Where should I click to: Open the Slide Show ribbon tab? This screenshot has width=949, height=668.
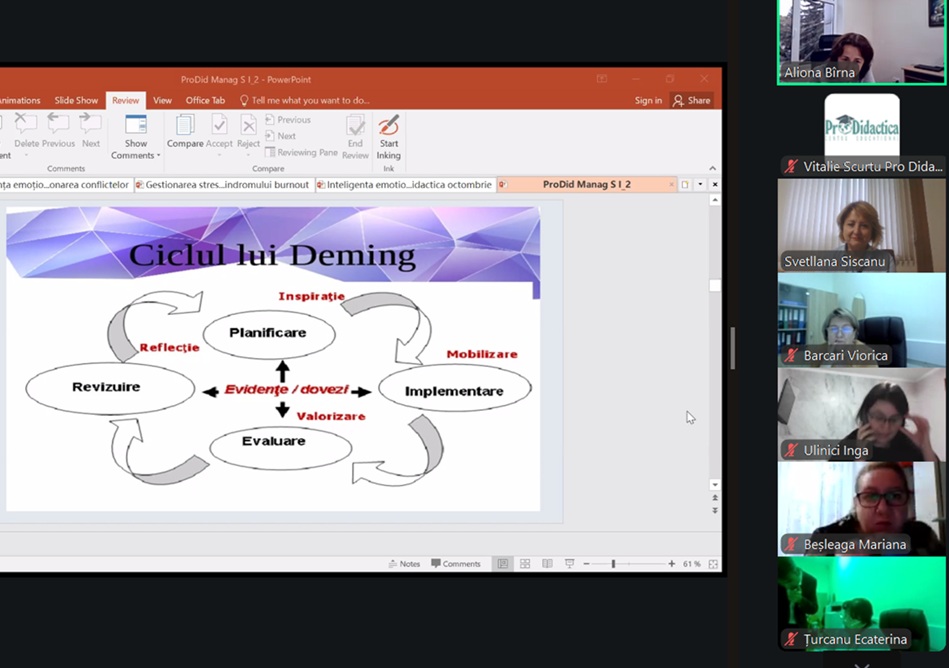point(76,100)
